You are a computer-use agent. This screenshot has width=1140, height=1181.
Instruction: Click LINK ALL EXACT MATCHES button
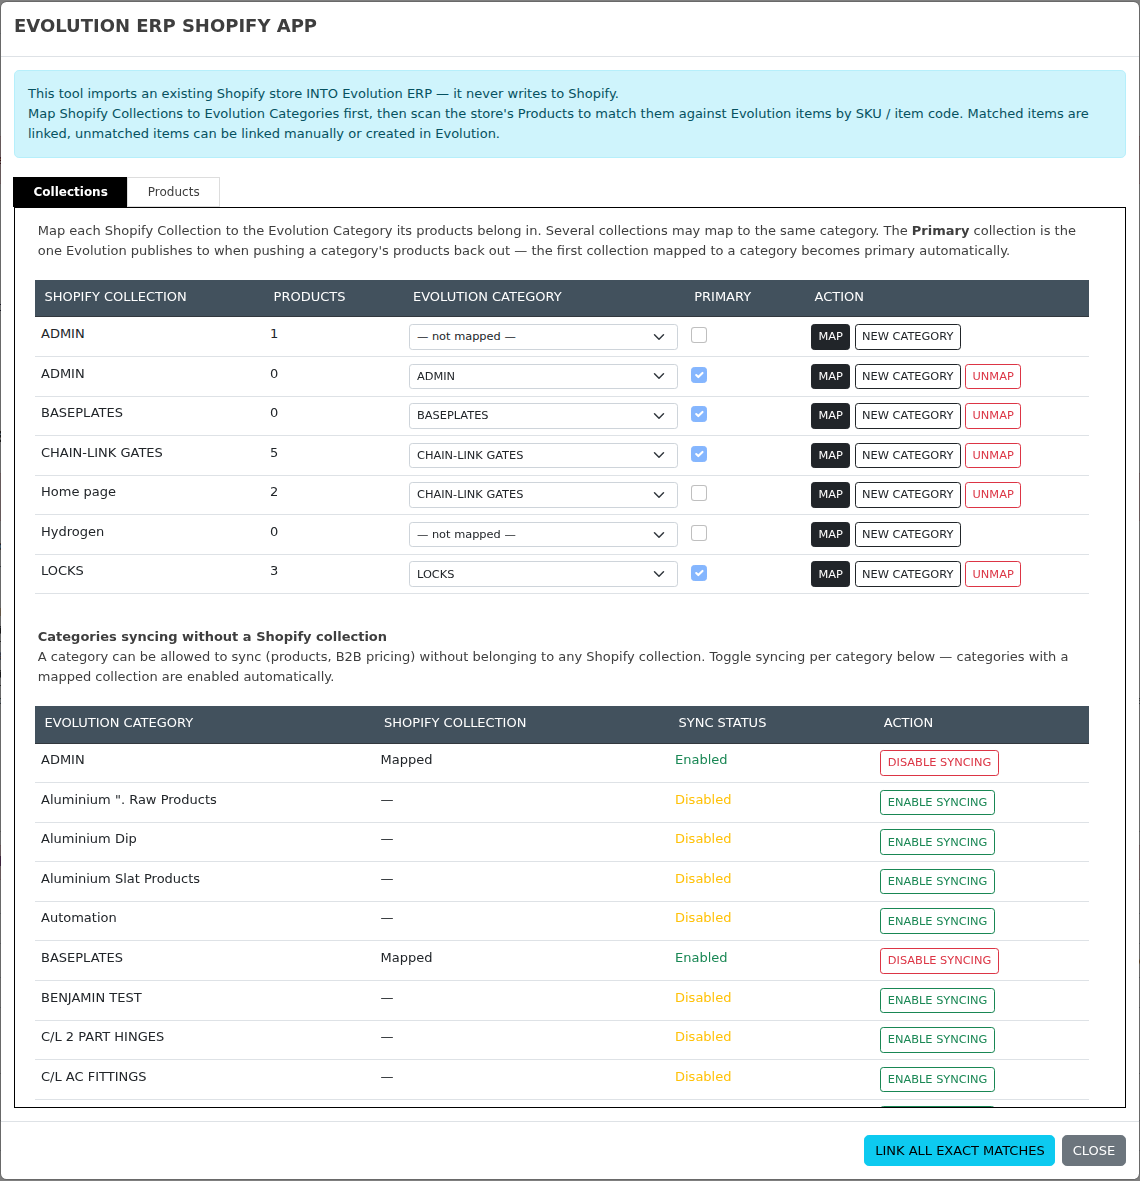click(959, 1150)
